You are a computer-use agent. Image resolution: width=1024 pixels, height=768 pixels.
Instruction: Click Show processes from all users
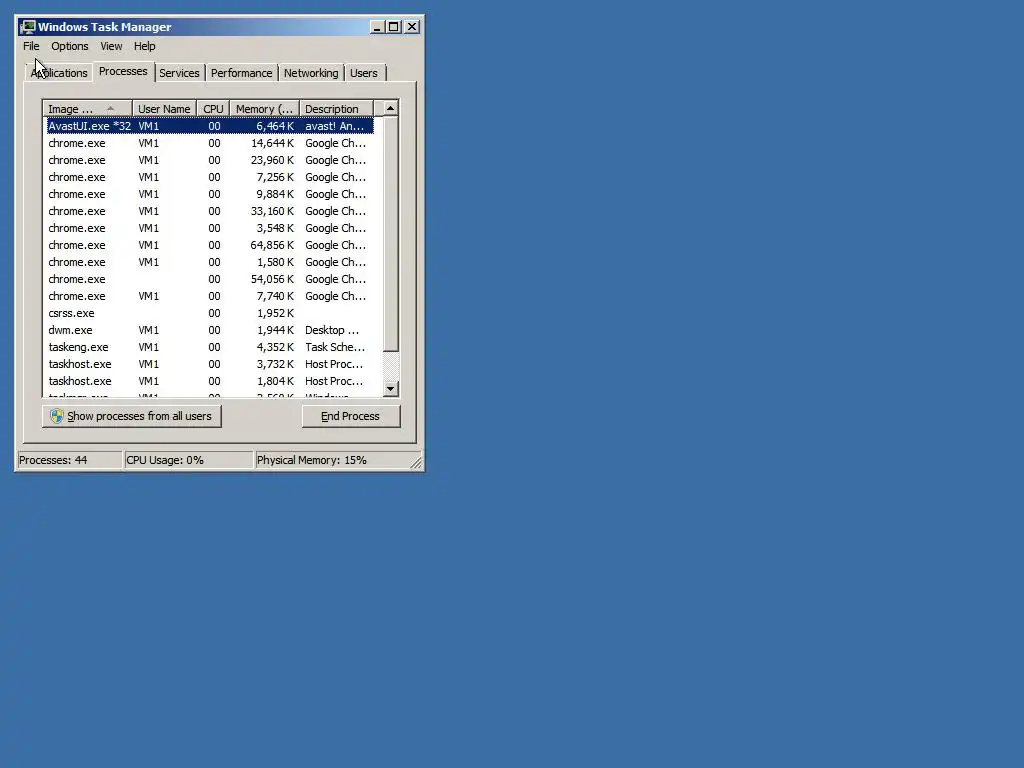132,416
